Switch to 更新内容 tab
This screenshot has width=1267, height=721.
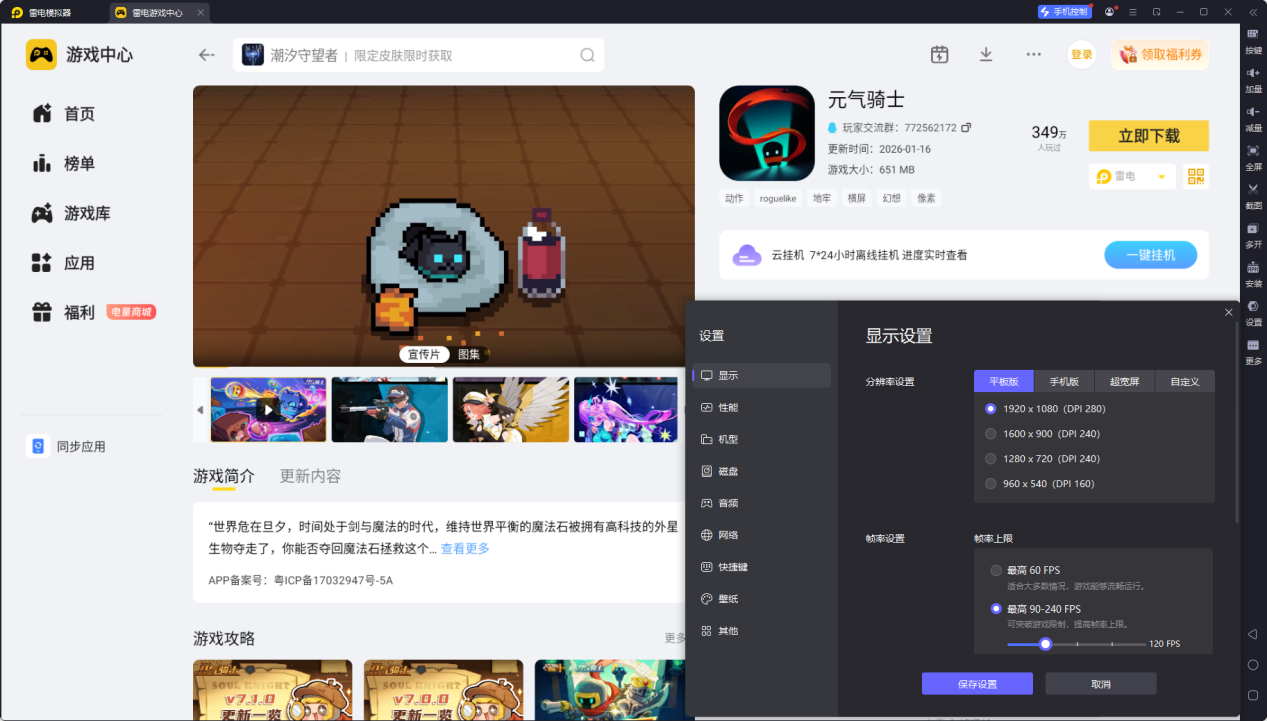pos(310,476)
